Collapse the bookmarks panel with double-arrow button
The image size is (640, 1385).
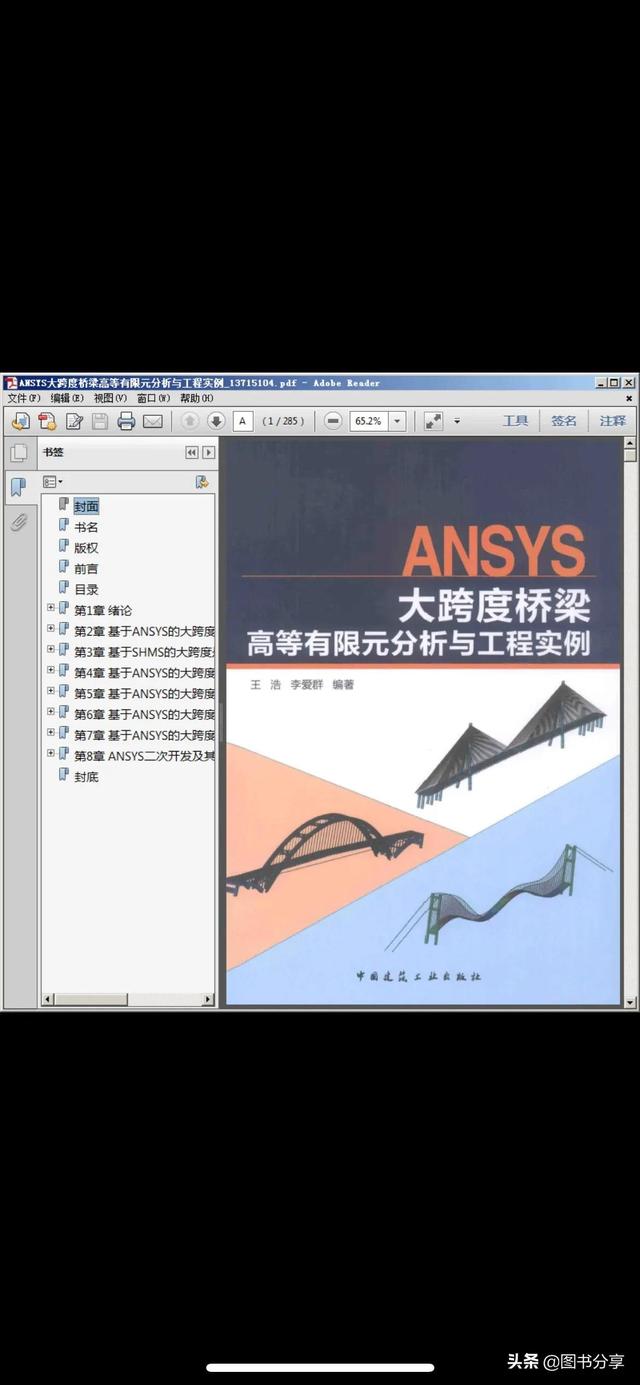pos(192,452)
